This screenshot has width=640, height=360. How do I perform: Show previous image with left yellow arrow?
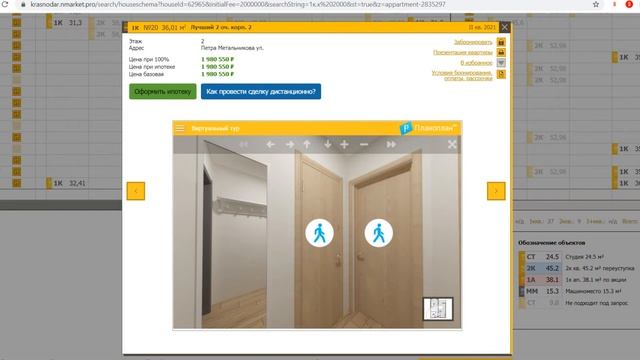point(136,191)
